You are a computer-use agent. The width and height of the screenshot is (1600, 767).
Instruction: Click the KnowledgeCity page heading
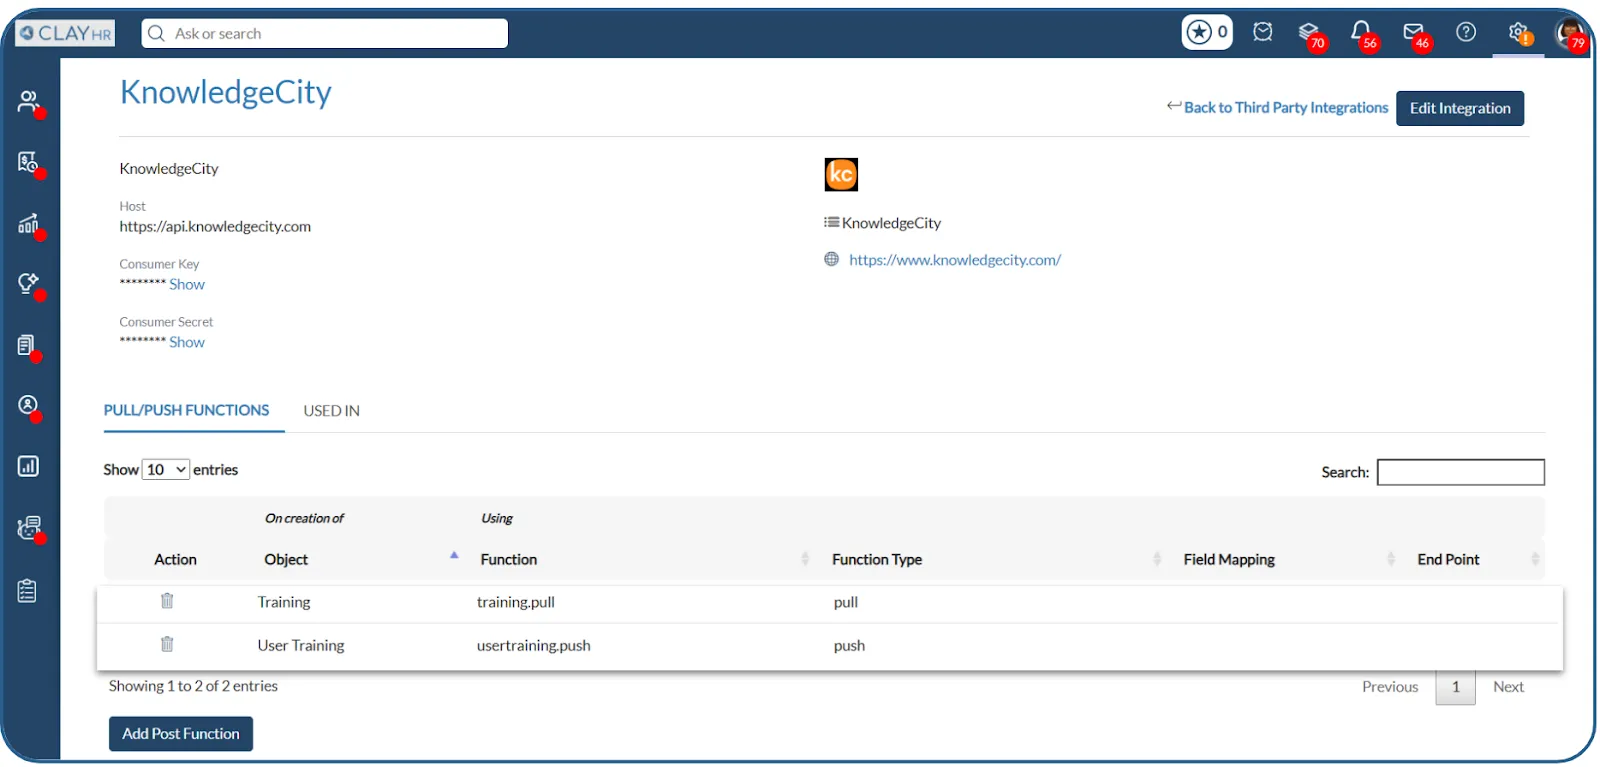[225, 92]
